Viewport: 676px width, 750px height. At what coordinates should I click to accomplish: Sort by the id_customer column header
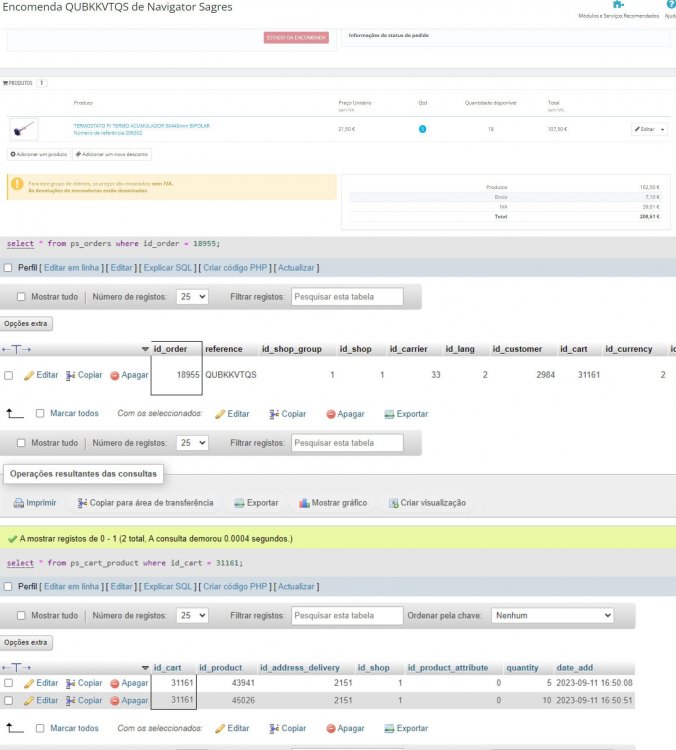tap(517, 349)
